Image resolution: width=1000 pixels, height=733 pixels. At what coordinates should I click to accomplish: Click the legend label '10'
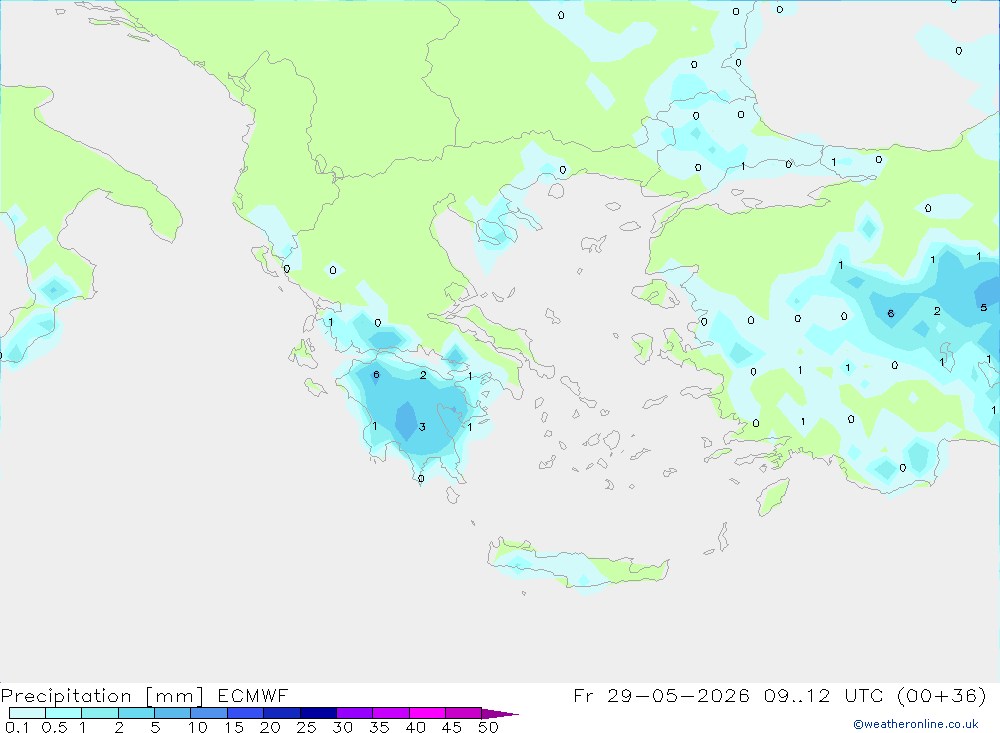[x=198, y=727]
